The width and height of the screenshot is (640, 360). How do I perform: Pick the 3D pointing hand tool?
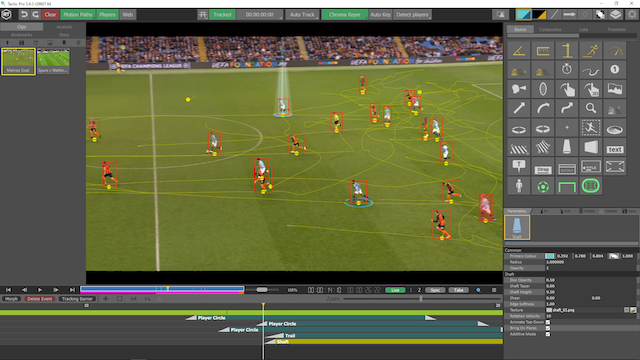pos(591,89)
